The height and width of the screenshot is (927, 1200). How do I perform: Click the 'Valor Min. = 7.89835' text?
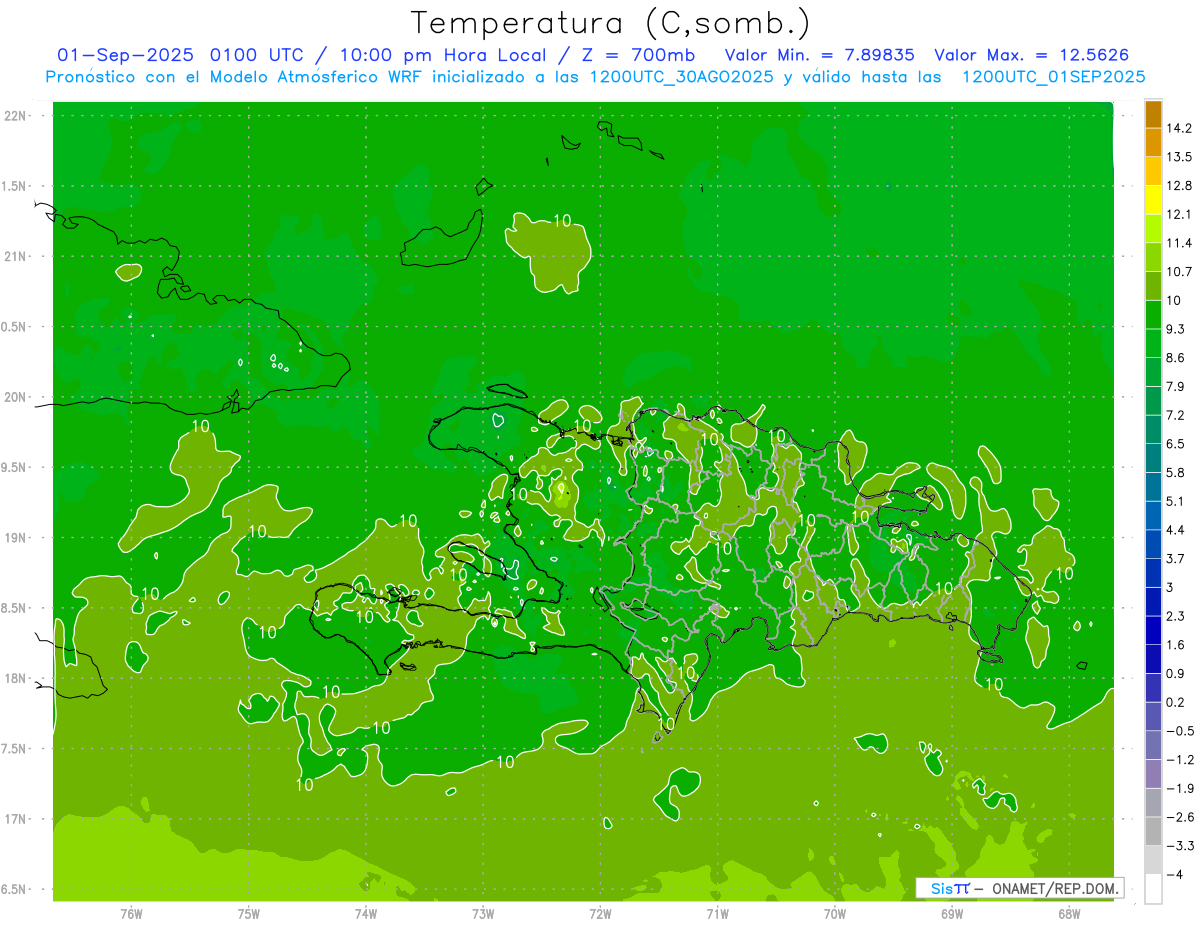(x=819, y=55)
